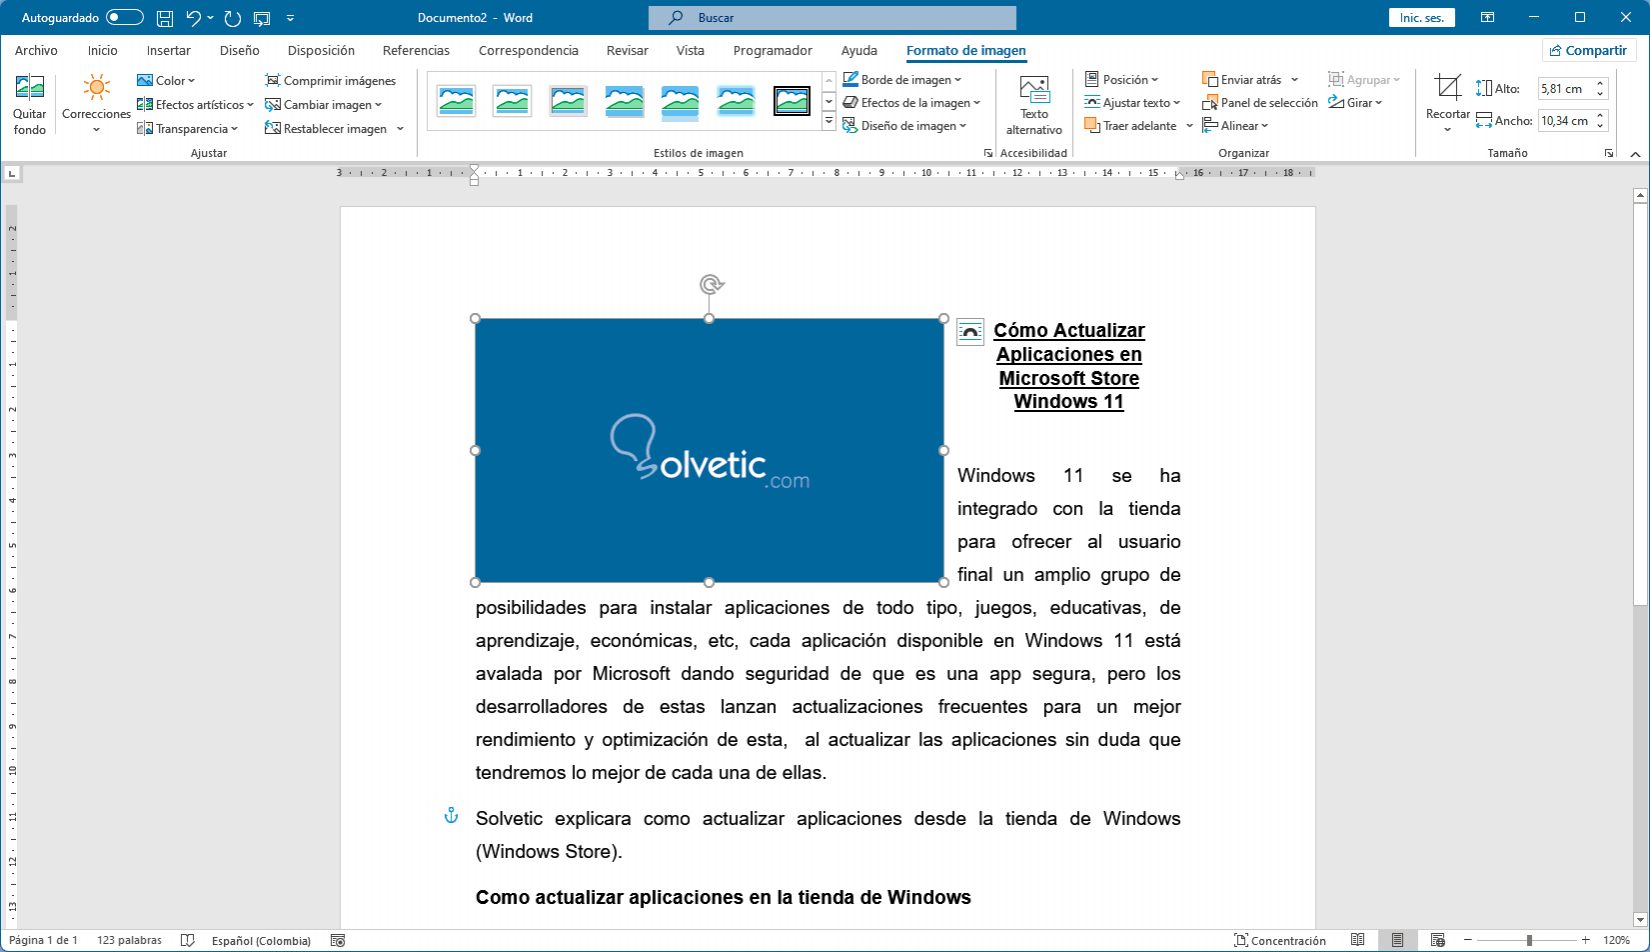The width and height of the screenshot is (1650, 952).
Task: Open the Correcciones brightness options
Action: (x=96, y=105)
